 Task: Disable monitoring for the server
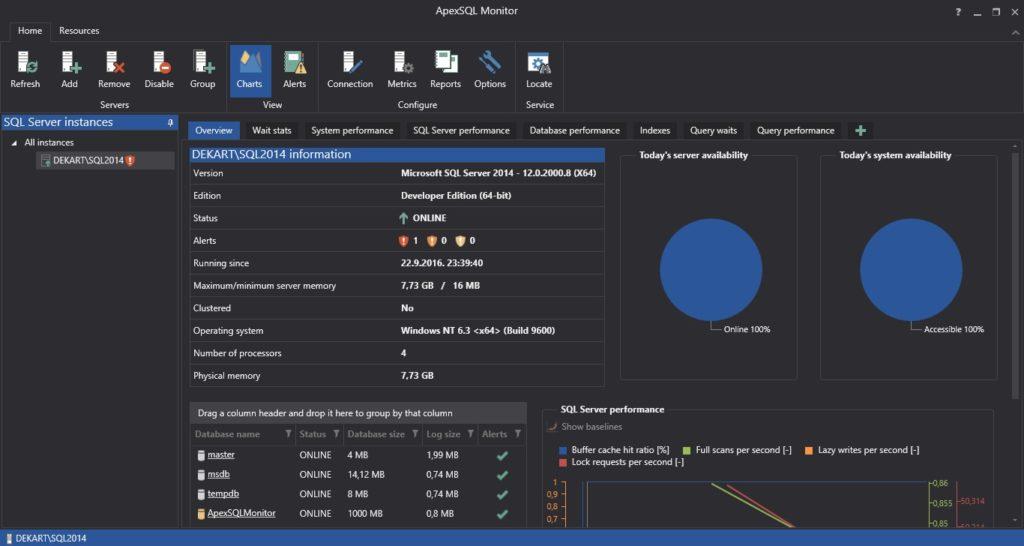click(x=159, y=71)
